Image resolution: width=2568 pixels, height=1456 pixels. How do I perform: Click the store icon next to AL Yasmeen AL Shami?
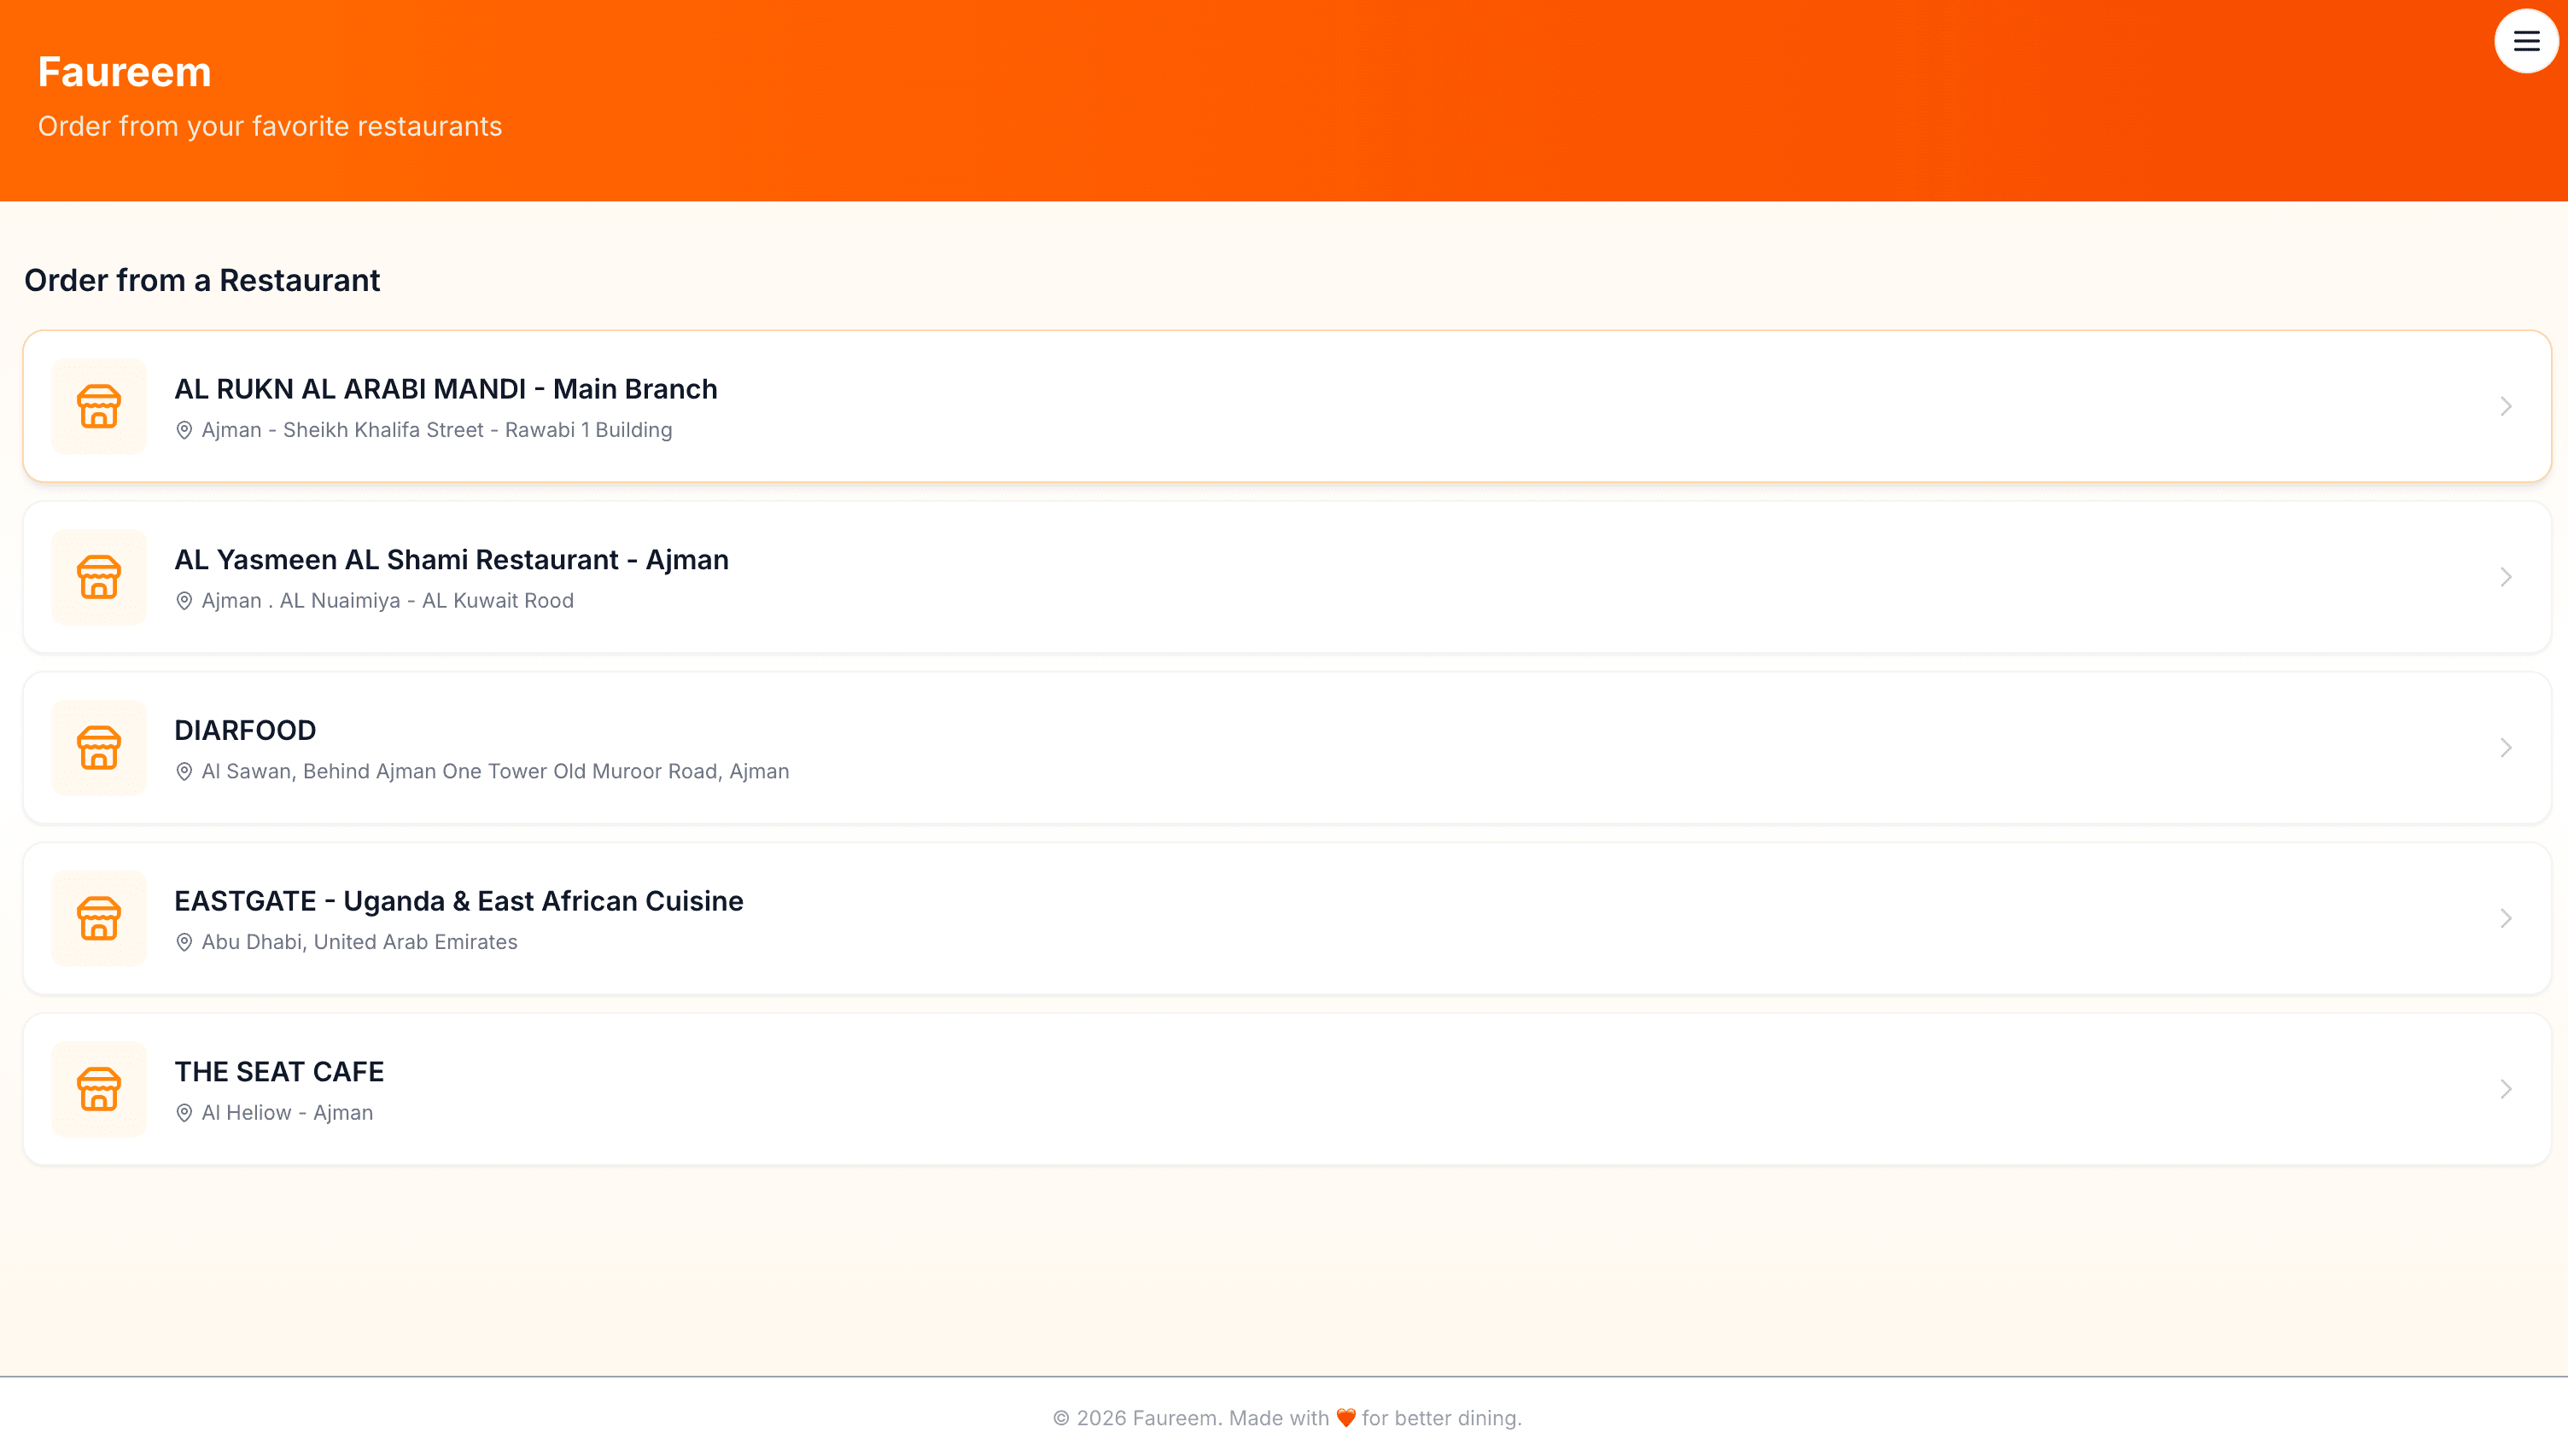(x=99, y=577)
